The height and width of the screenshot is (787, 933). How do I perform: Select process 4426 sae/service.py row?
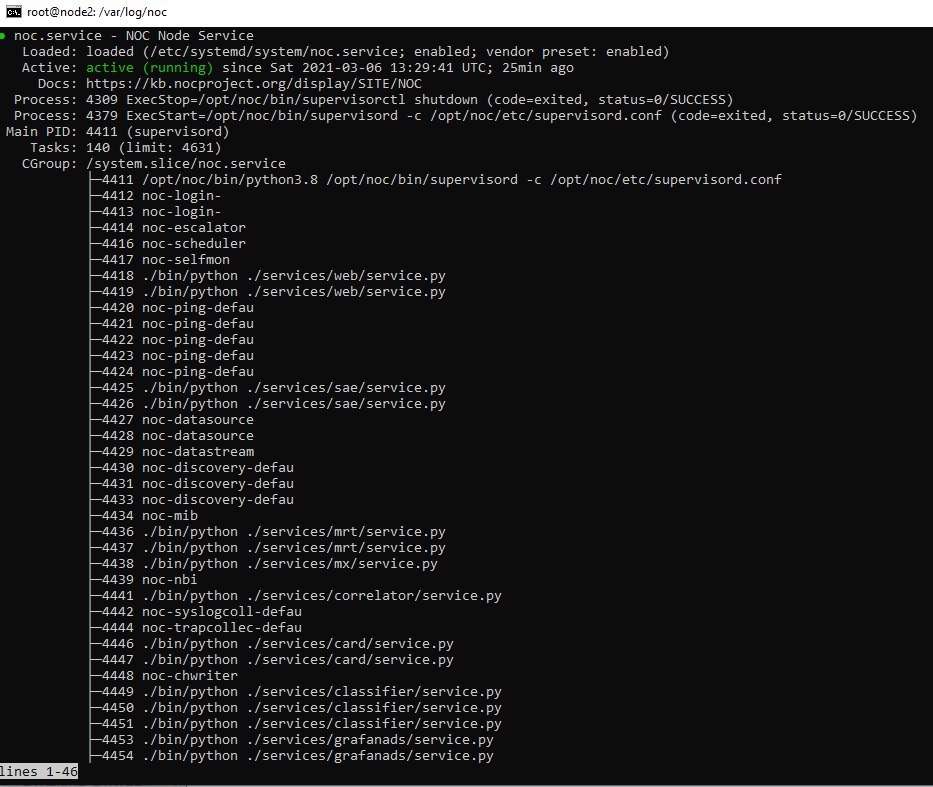point(268,404)
